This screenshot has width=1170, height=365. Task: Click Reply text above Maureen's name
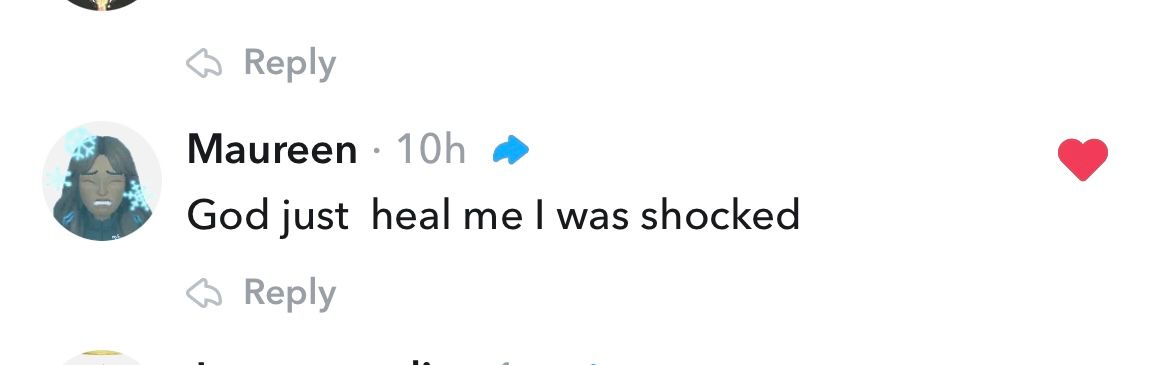pos(290,63)
